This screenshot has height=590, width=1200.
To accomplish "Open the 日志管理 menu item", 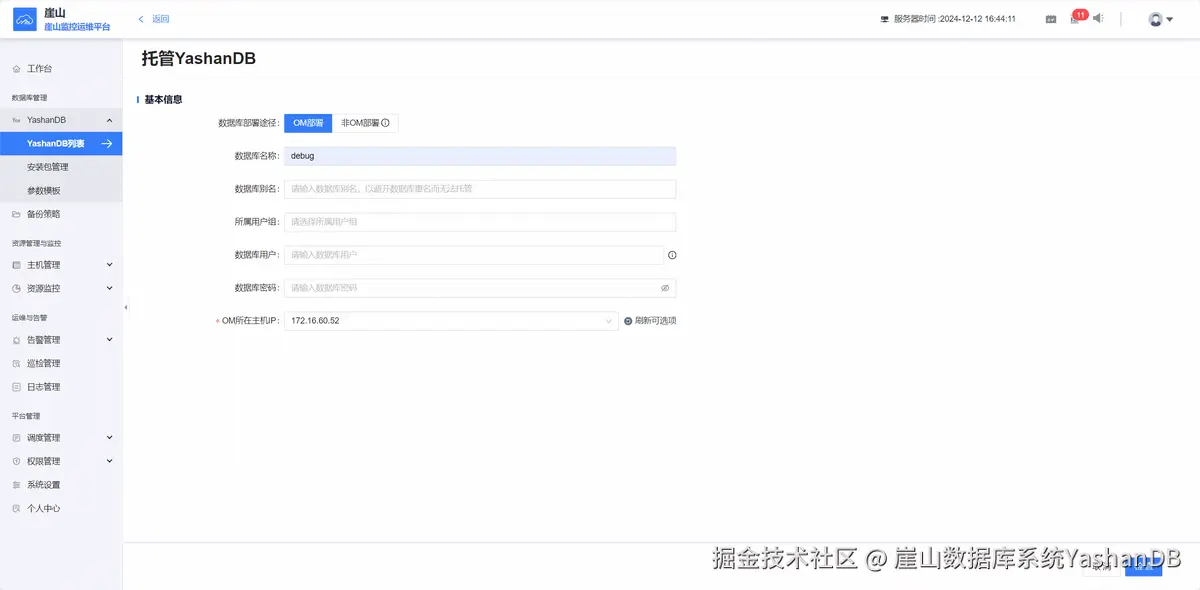I will pyautogui.click(x=61, y=387).
